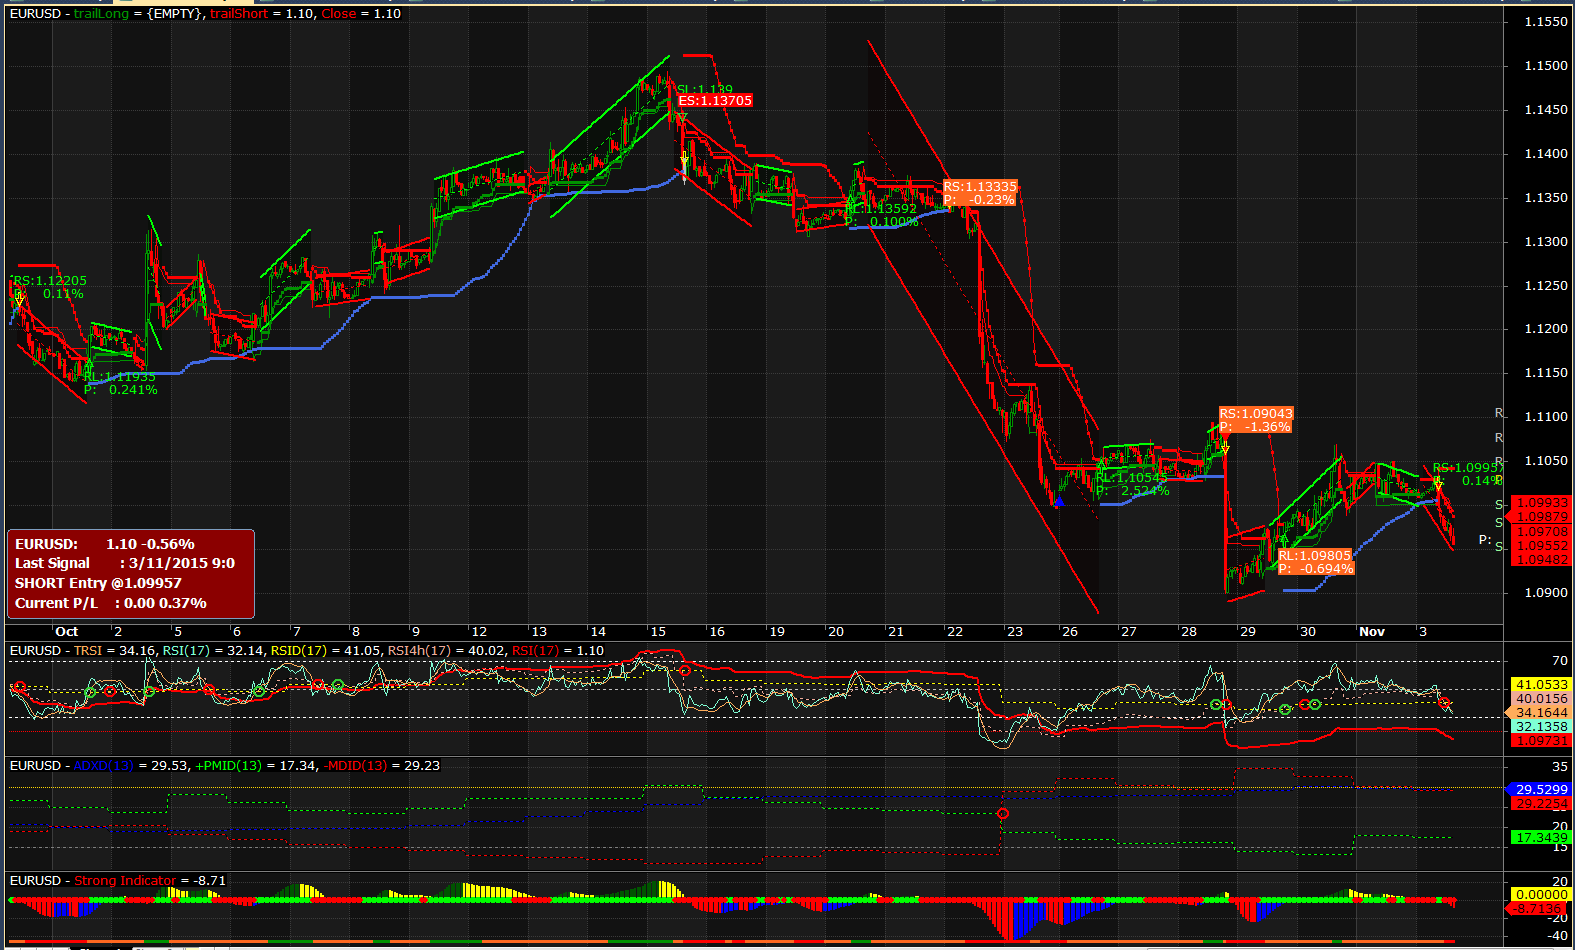
Task: Click the red -8.7136 indicator value tag
Action: 1537,909
